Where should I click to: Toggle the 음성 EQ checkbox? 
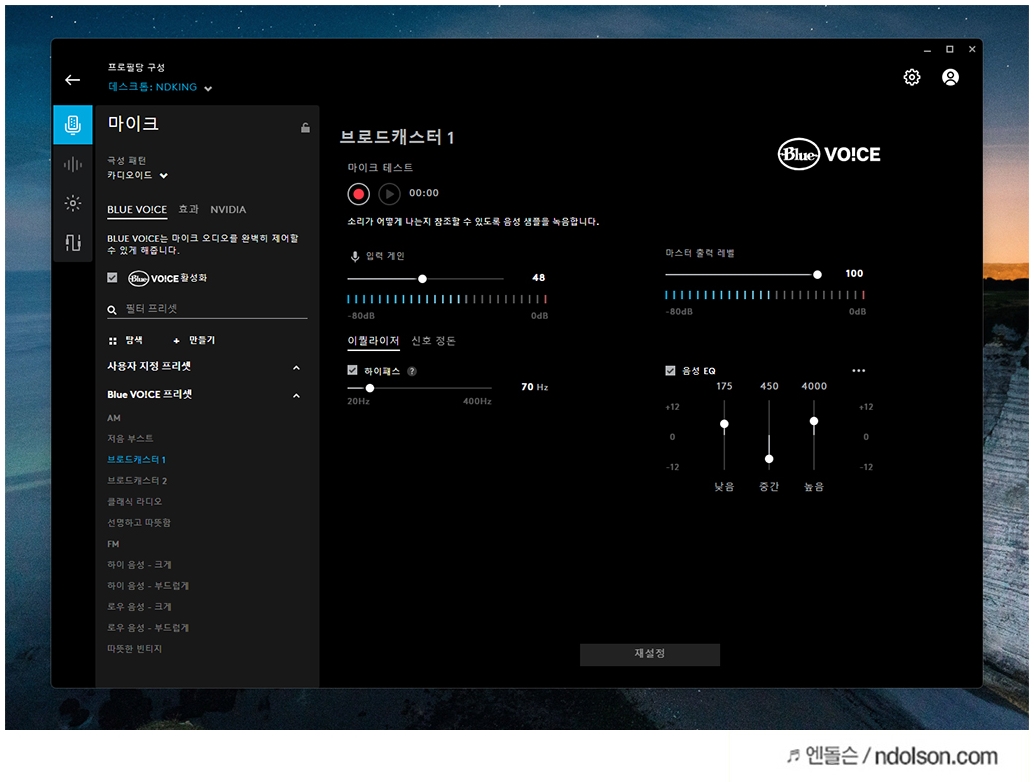point(670,371)
